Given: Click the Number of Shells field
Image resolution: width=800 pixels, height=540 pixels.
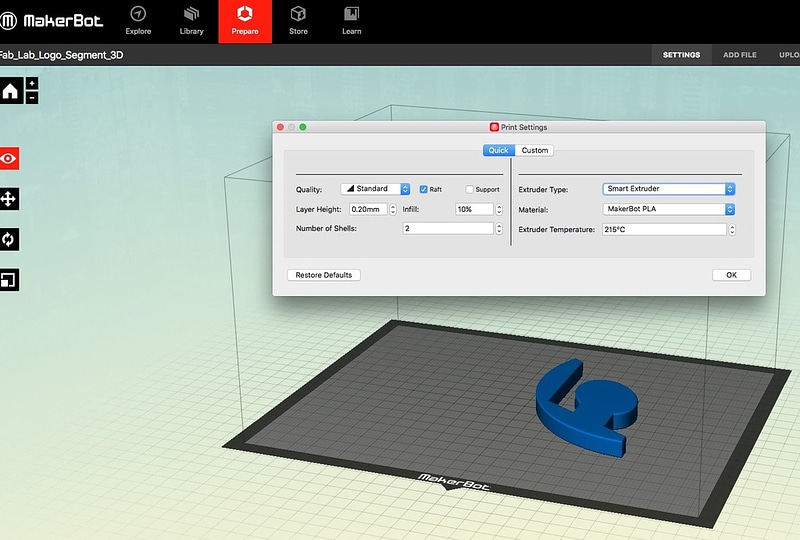Looking at the screenshot, I should (448, 228).
